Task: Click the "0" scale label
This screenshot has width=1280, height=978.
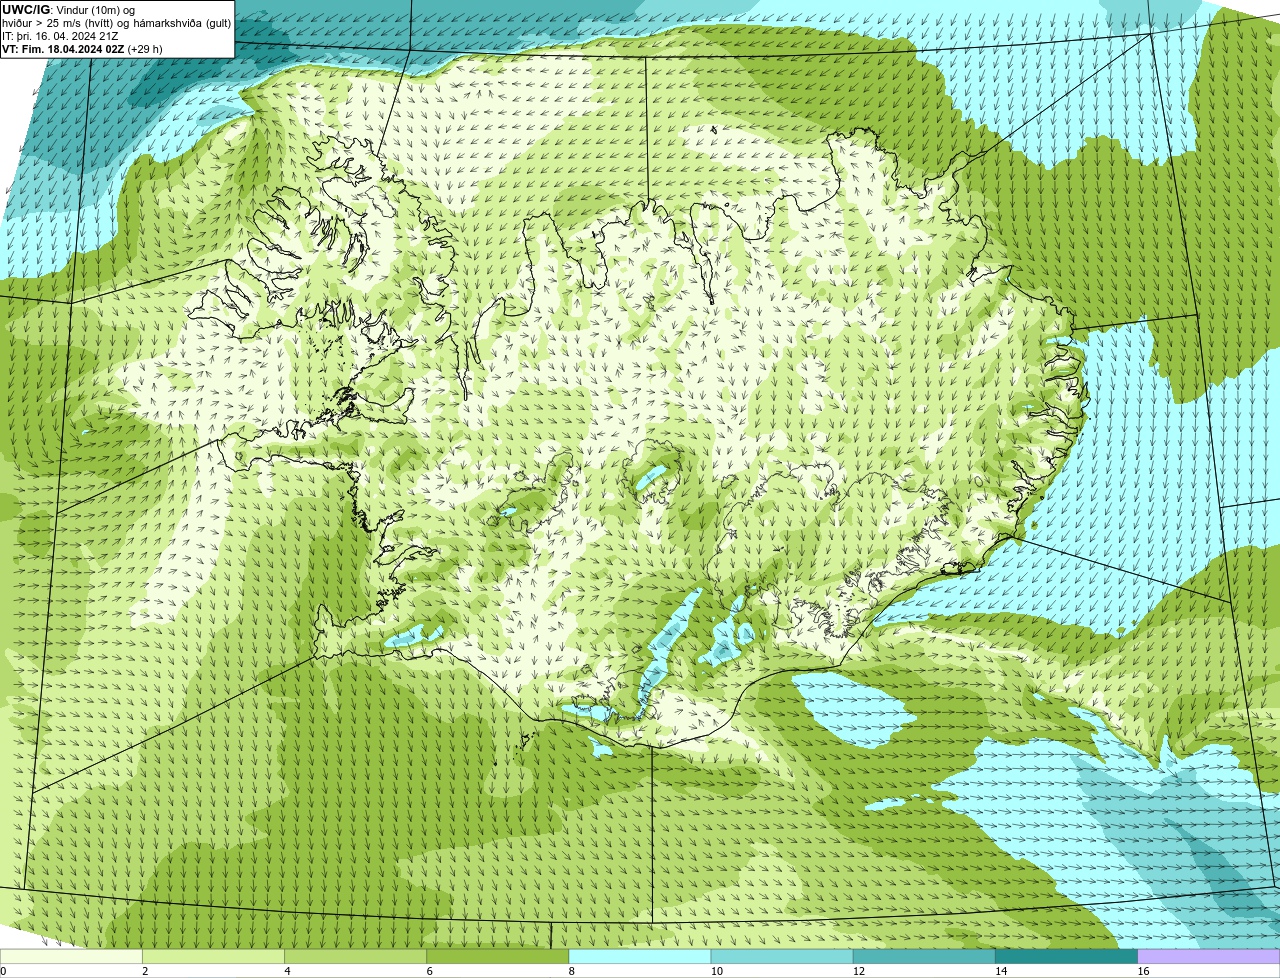Action: [x=3, y=971]
